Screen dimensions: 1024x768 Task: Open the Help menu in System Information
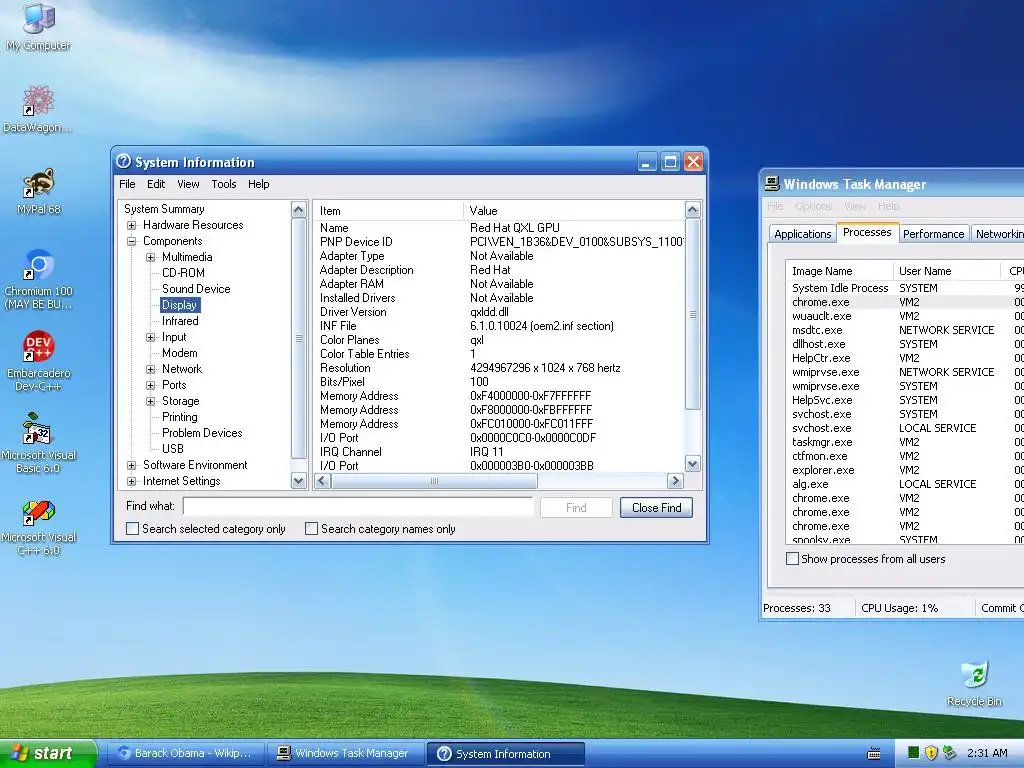coord(259,184)
